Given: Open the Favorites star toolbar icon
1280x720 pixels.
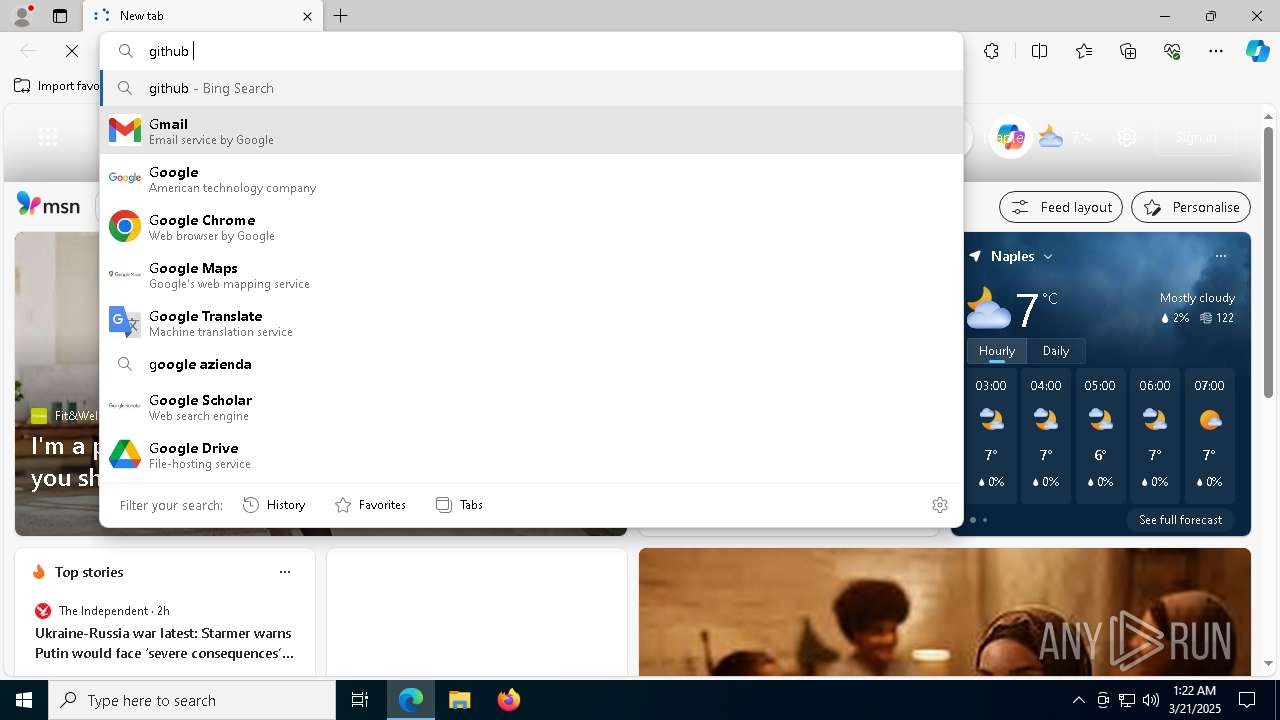Looking at the screenshot, I should (1084, 51).
